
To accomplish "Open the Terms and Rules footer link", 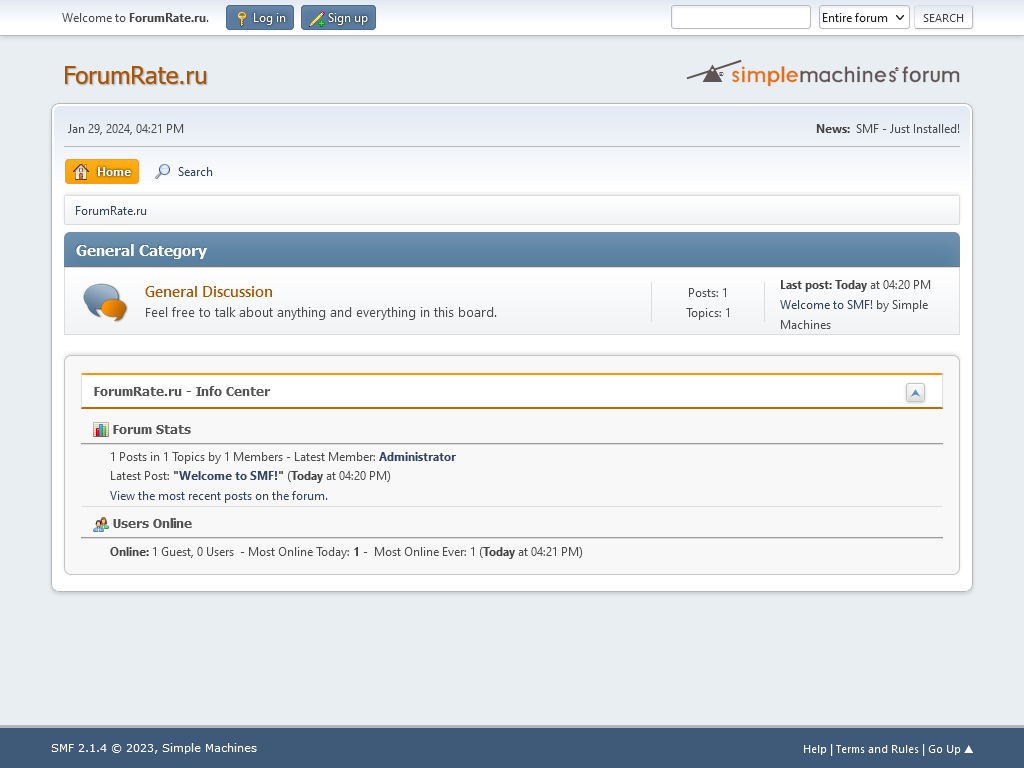I will click(877, 749).
